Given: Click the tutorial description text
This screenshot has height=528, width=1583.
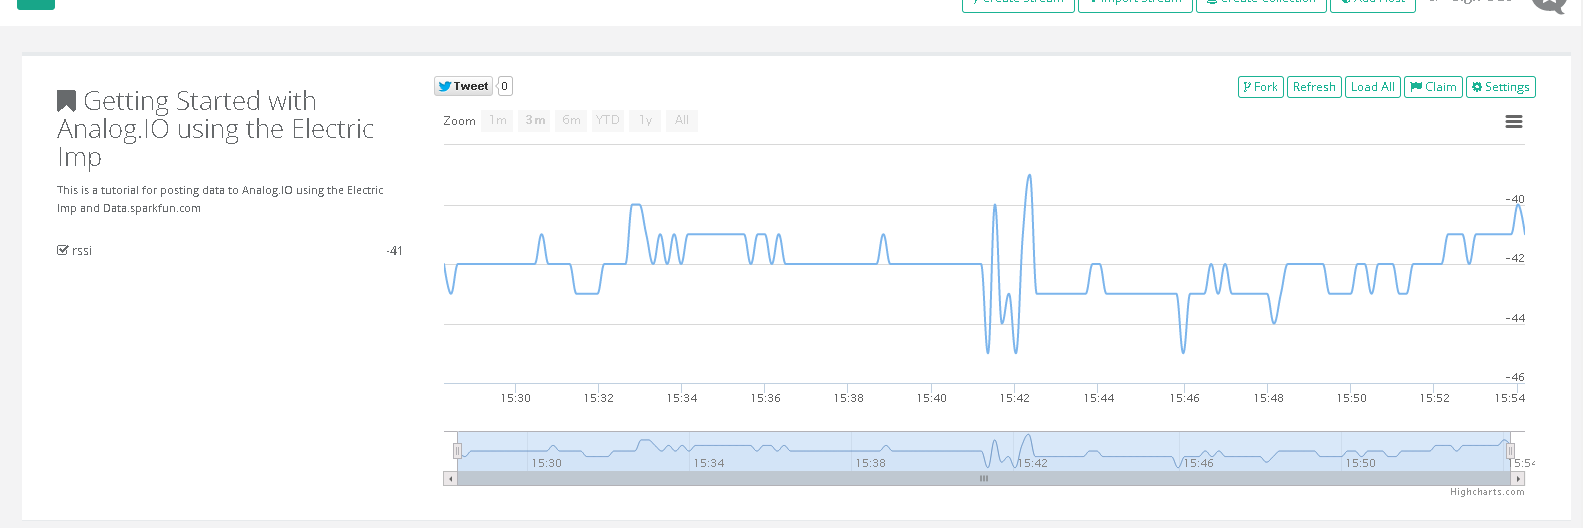Looking at the screenshot, I should [x=220, y=199].
